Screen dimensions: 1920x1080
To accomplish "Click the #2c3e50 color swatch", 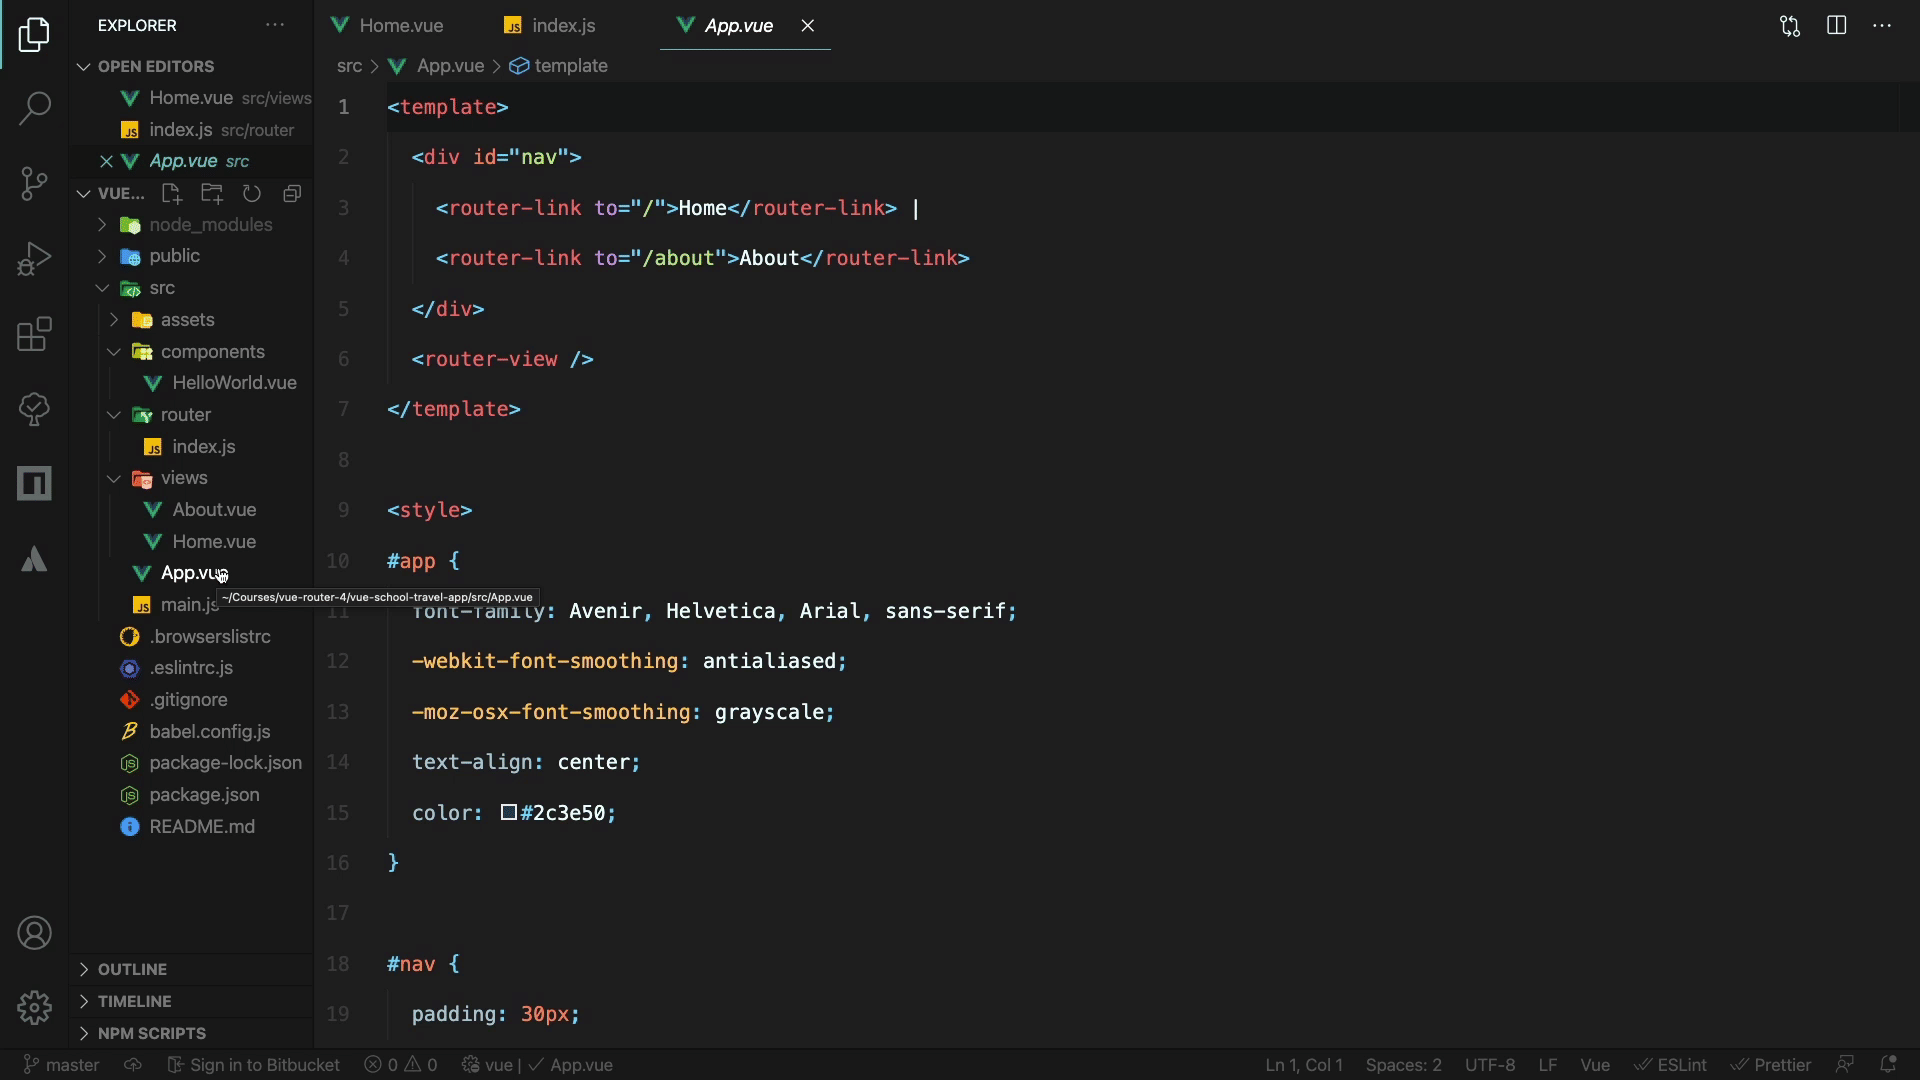I will coord(509,812).
